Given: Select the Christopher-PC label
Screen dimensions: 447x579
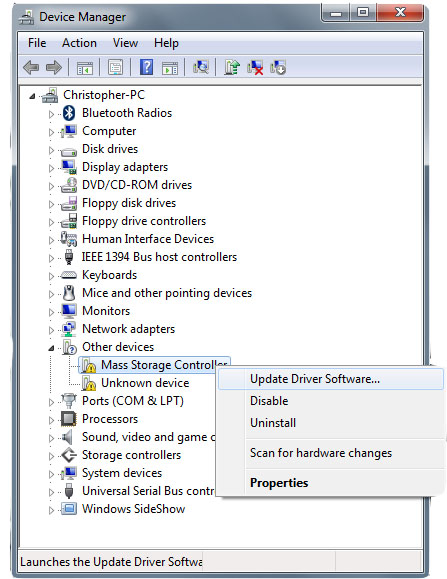Looking at the screenshot, I should coord(104,95).
